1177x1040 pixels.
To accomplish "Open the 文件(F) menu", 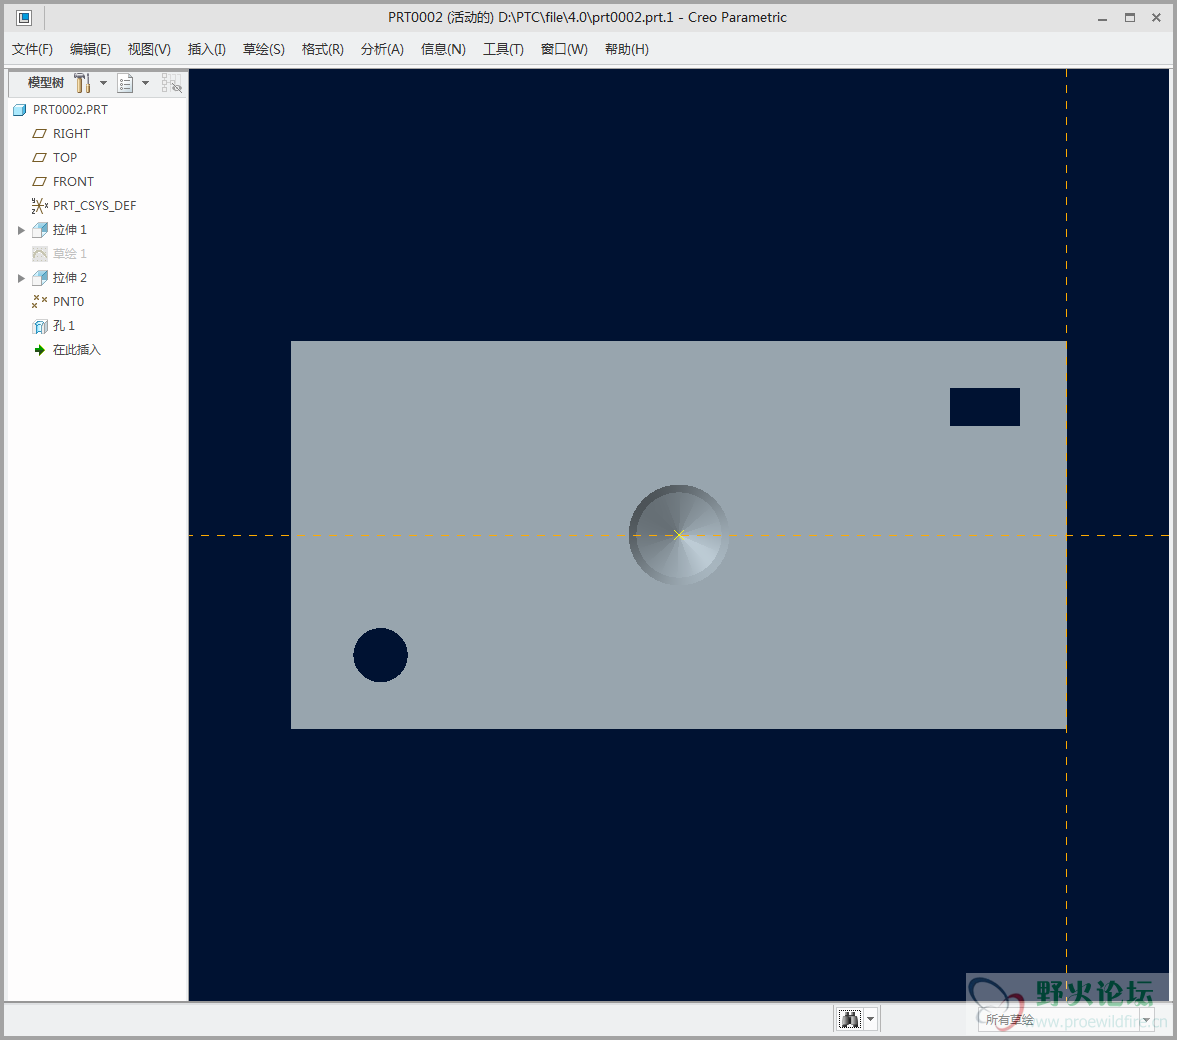I will (32, 50).
